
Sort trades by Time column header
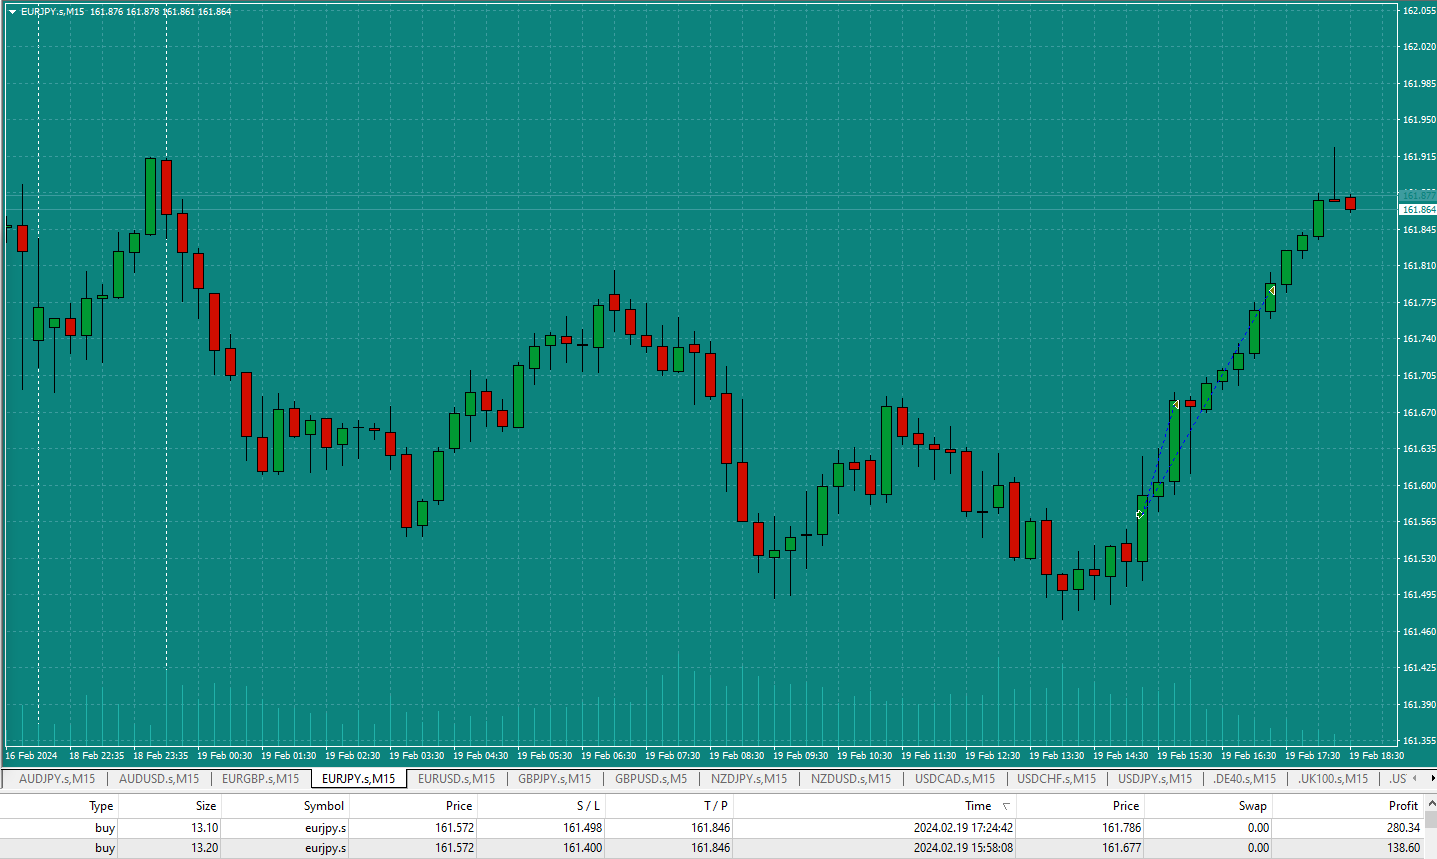tap(978, 806)
